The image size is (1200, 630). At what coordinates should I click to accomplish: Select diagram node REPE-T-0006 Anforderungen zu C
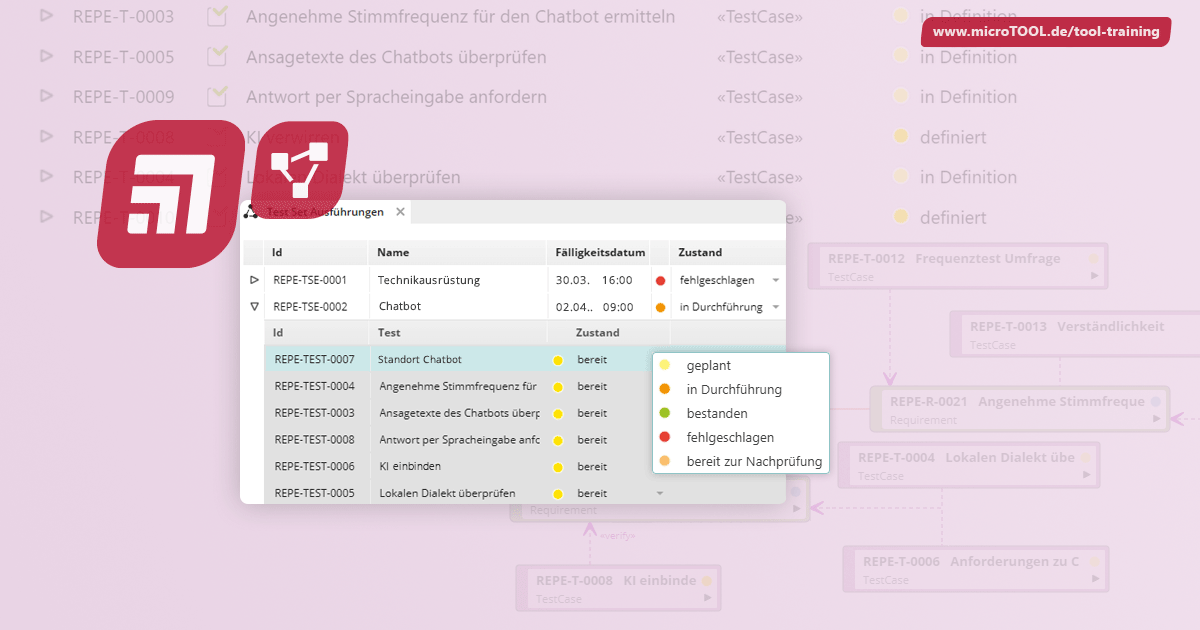975,570
